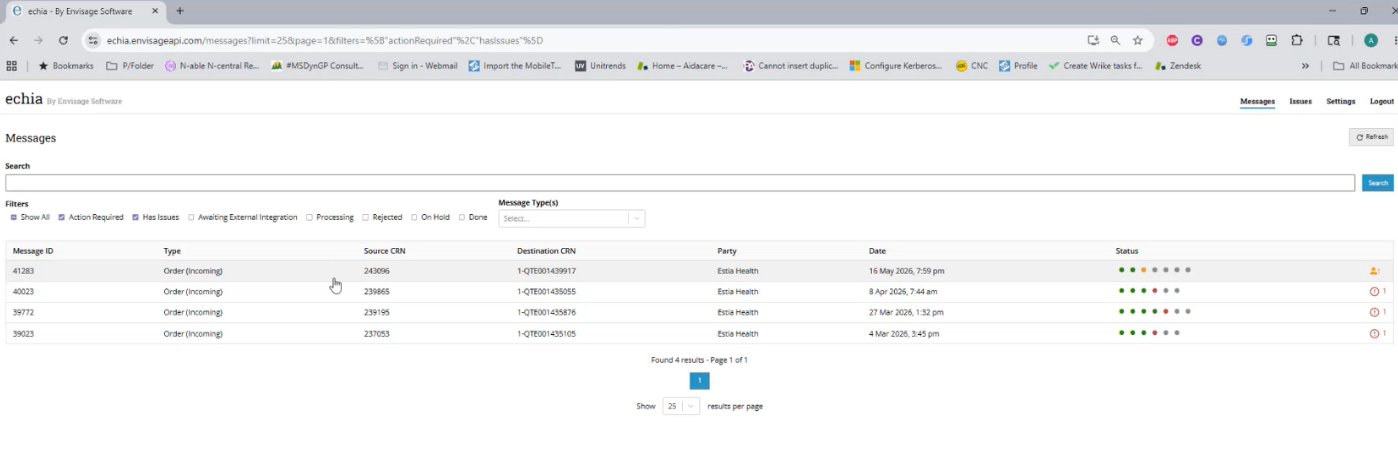Image resolution: width=1398 pixels, height=449 pixels.
Task: Click the orange user icon on row 41283
Action: pyautogui.click(x=1375, y=271)
